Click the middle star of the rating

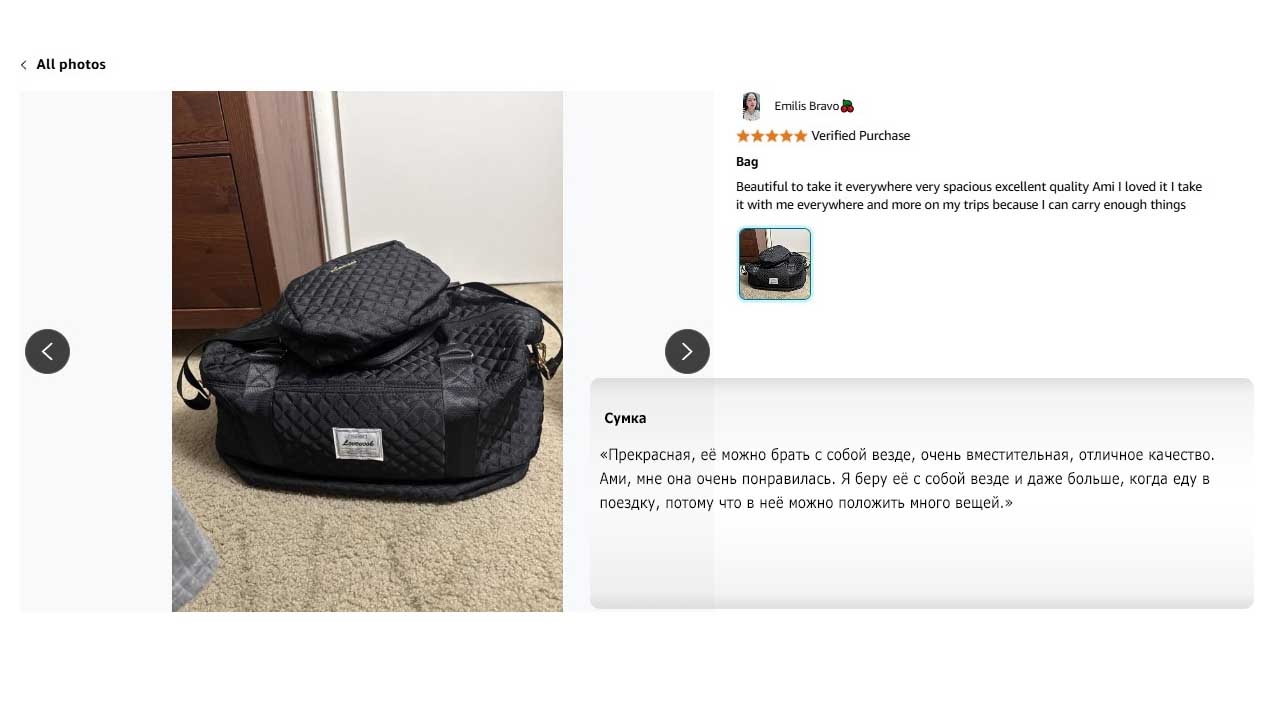click(x=771, y=136)
